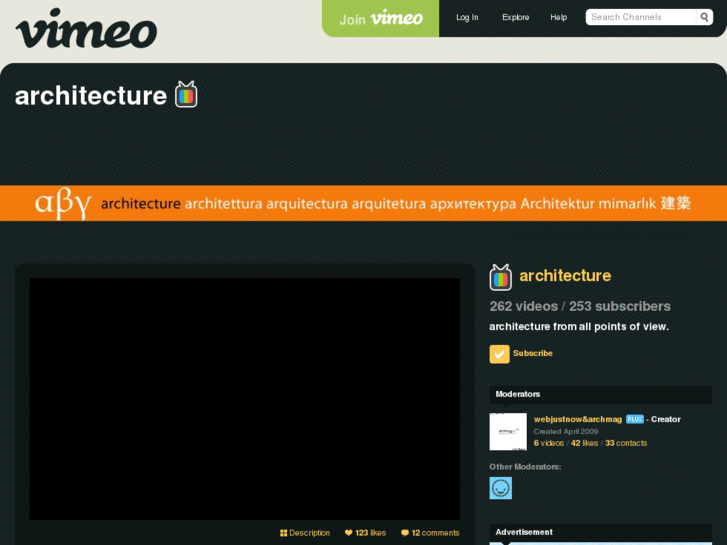Click the heart icon next to 123 likes

coord(349,533)
